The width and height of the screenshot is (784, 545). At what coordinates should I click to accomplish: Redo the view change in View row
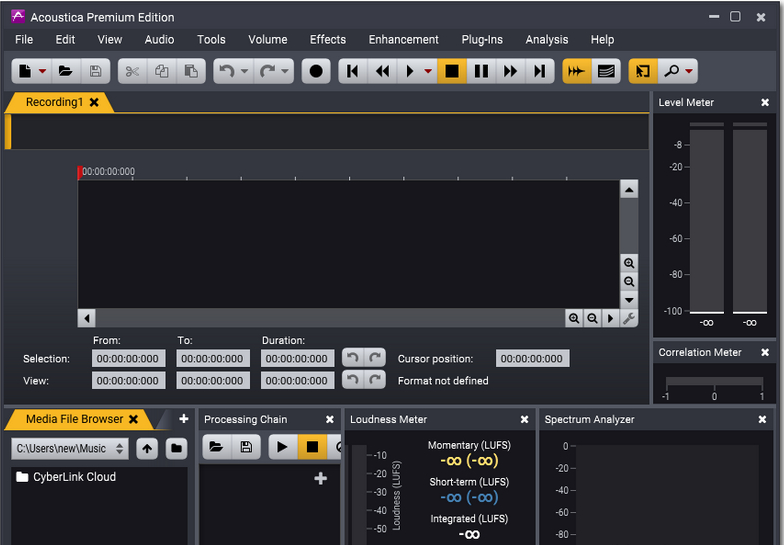pos(375,380)
